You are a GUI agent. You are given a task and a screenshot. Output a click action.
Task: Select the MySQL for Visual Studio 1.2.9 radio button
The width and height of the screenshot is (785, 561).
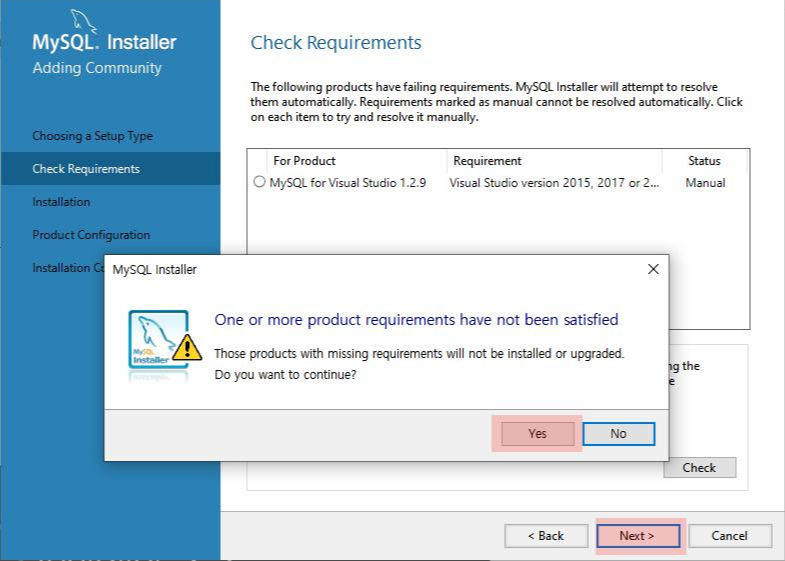pyautogui.click(x=259, y=182)
